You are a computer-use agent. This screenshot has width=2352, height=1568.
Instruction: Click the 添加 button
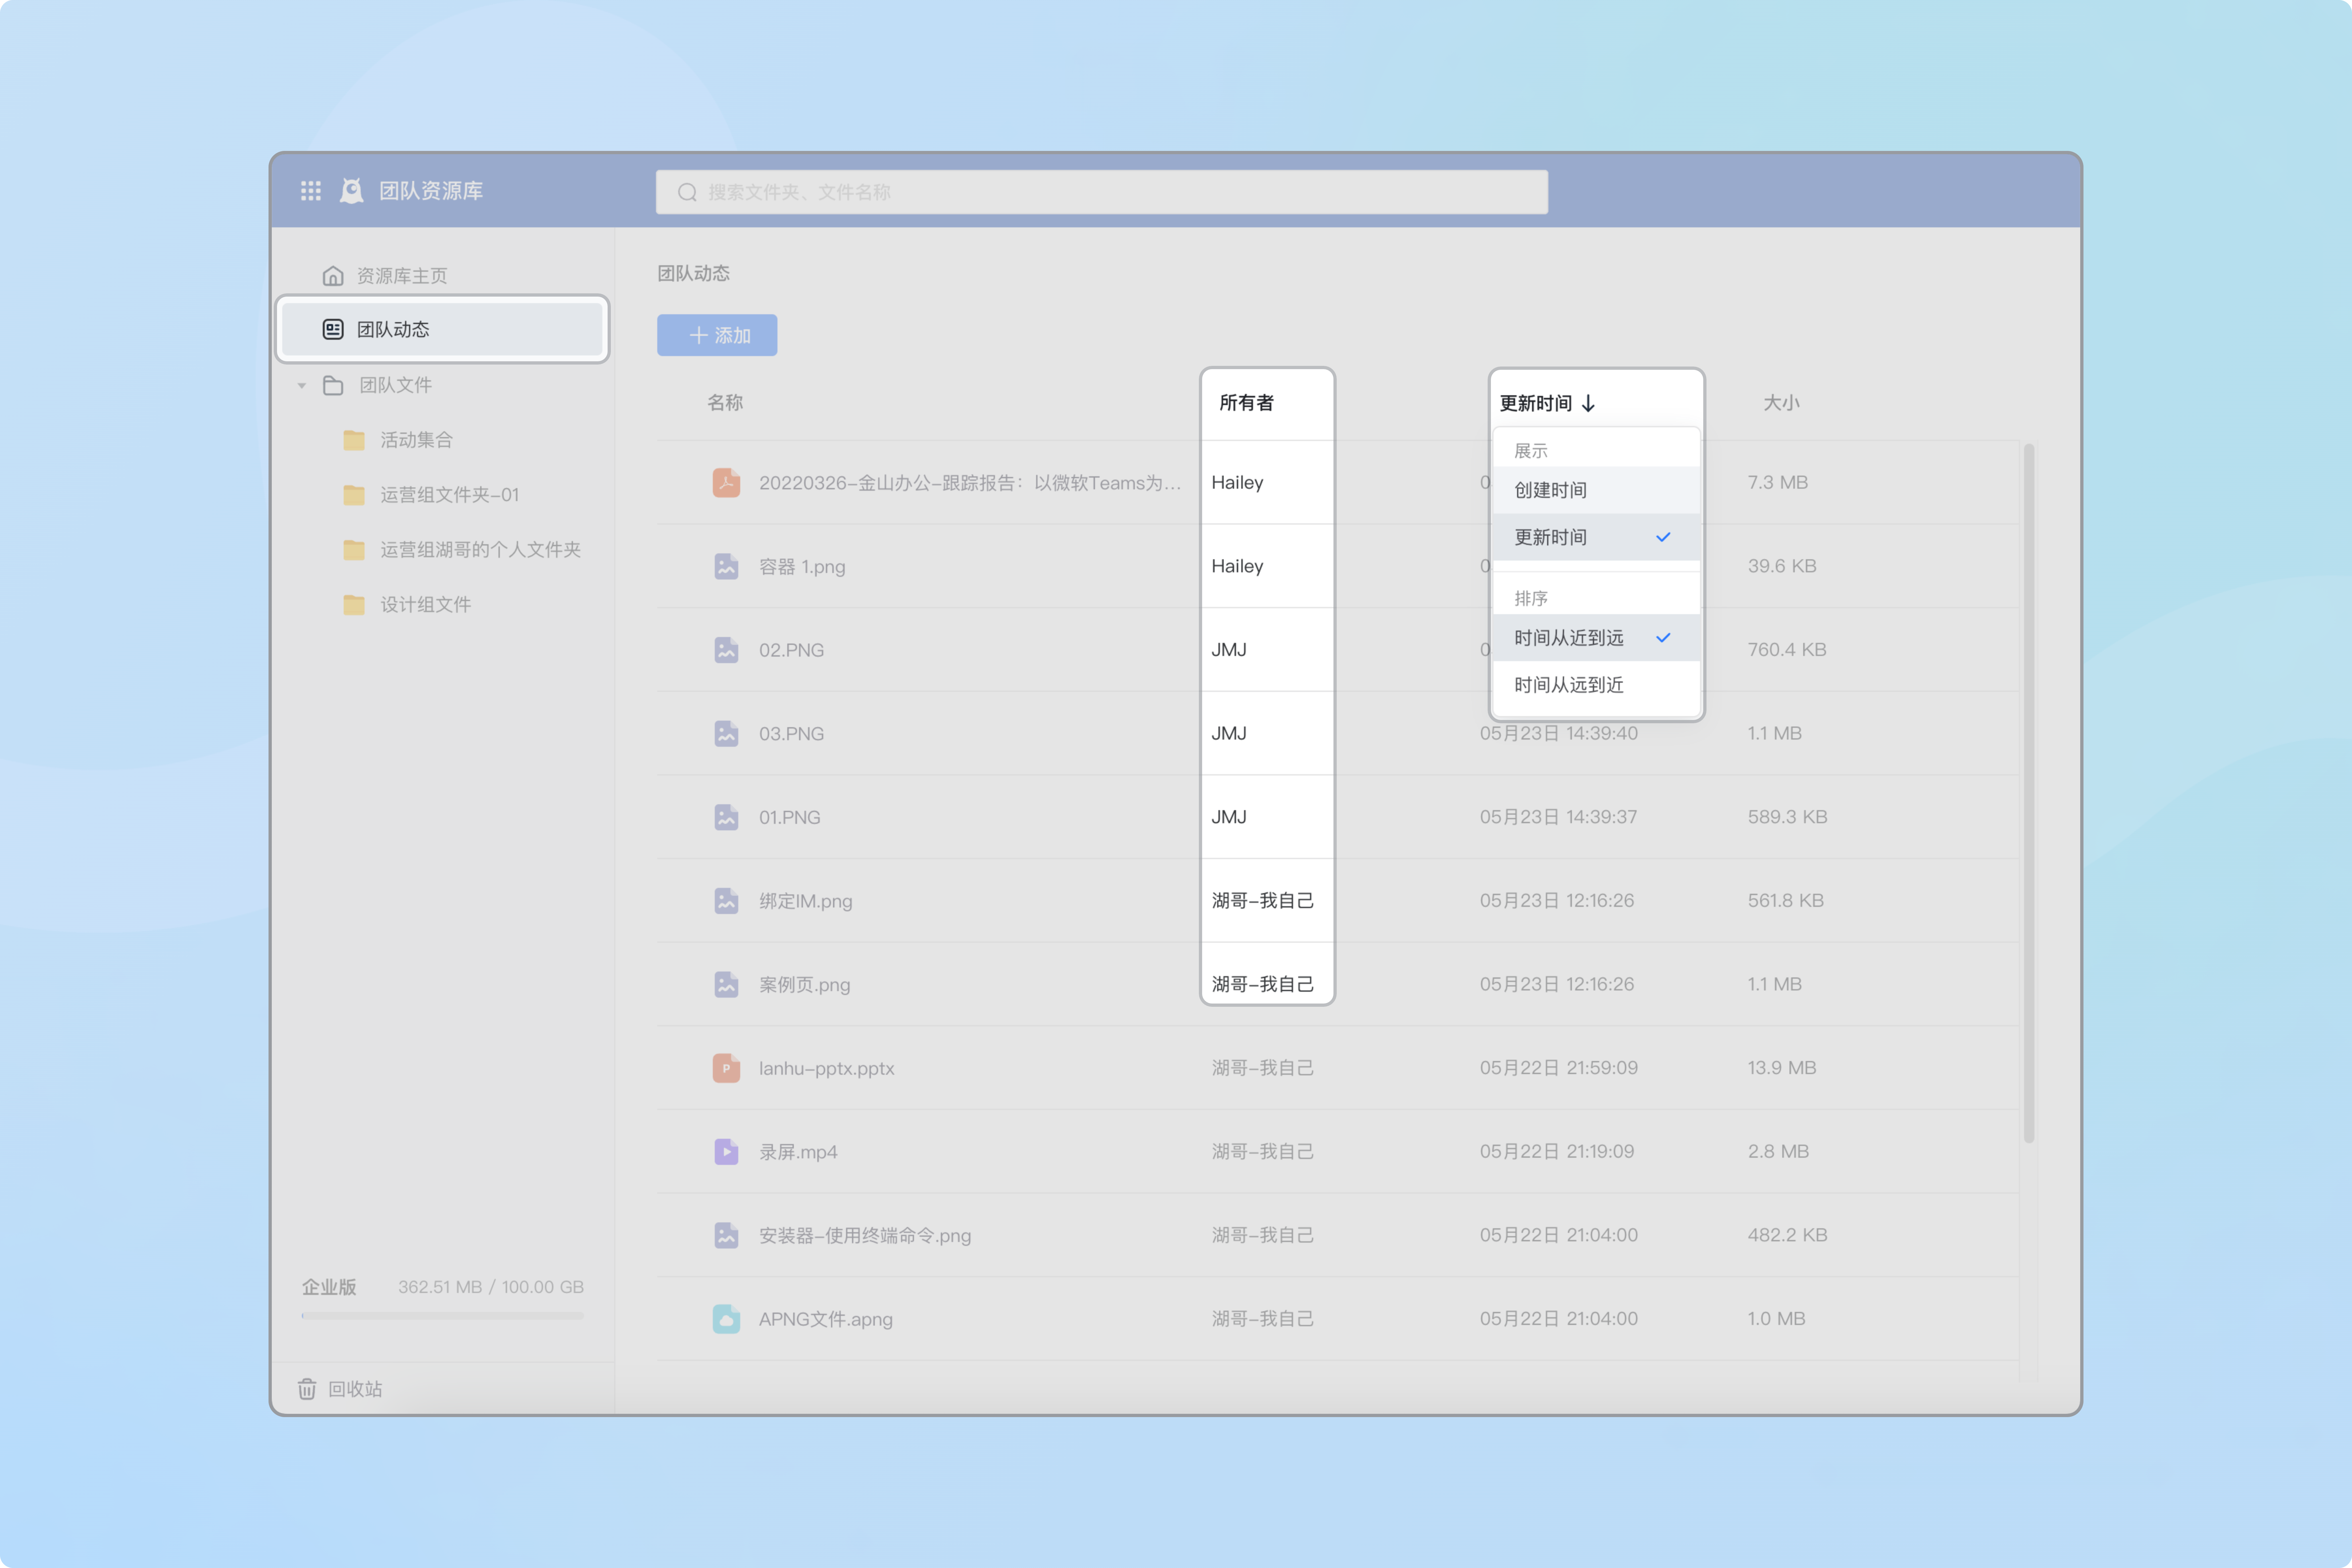click(717, 335)
